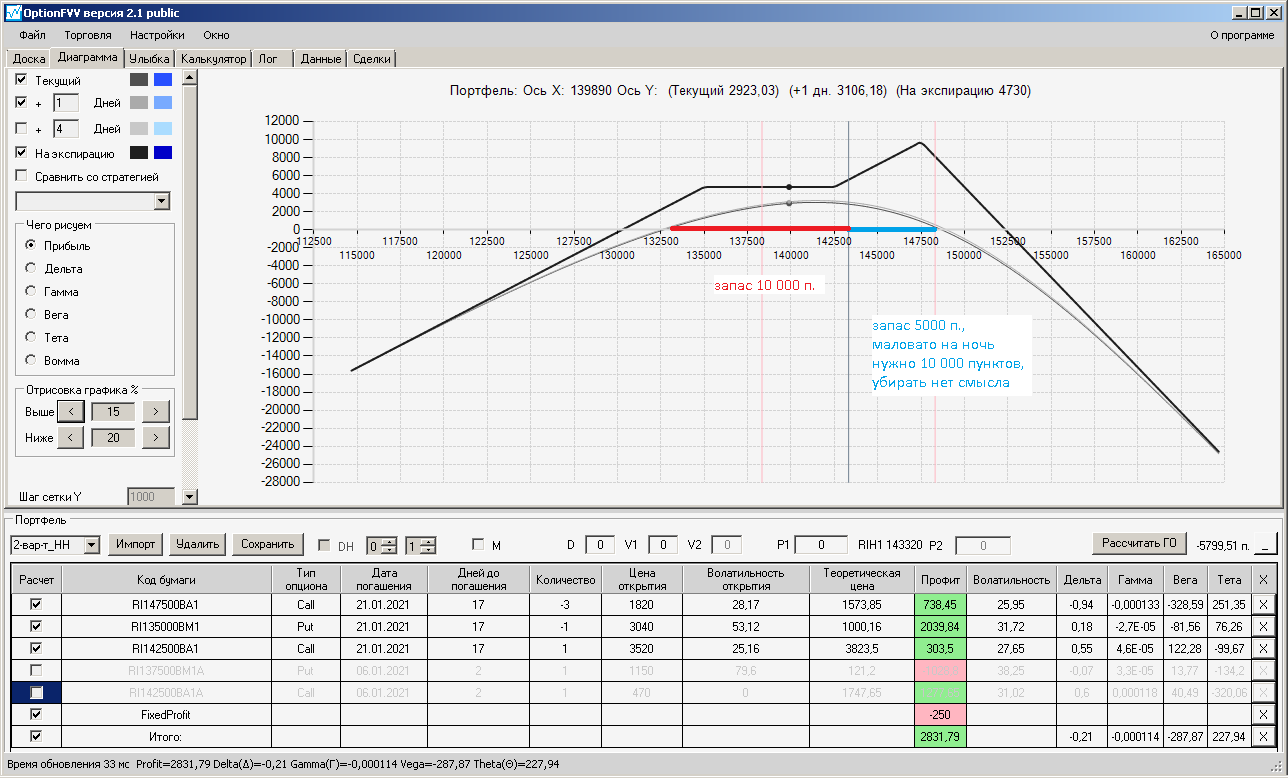The width and height of the screenshot is (1288, 778).
Task: Open the portfolio dropdown 2-вар-т_НН
Action: tap(92, 545)
